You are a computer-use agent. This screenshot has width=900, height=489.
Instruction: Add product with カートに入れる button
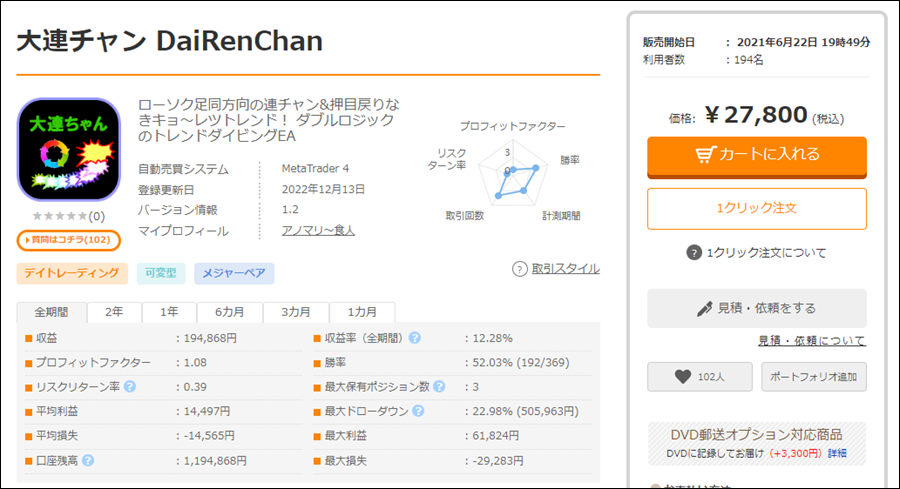tap(757, 156)
